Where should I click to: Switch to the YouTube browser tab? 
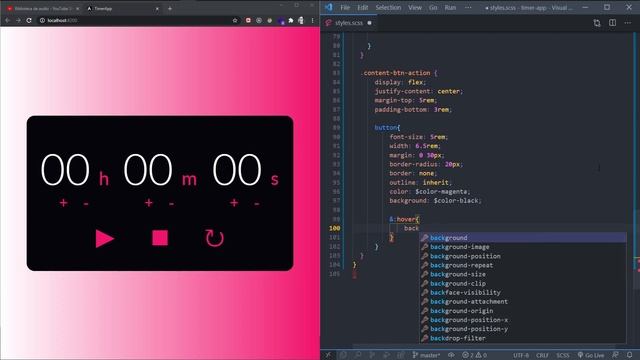pos(42,9)
